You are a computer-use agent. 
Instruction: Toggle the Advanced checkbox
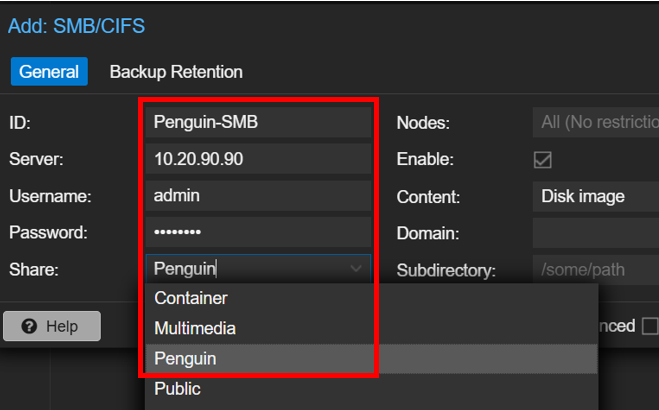pos(649,326)
